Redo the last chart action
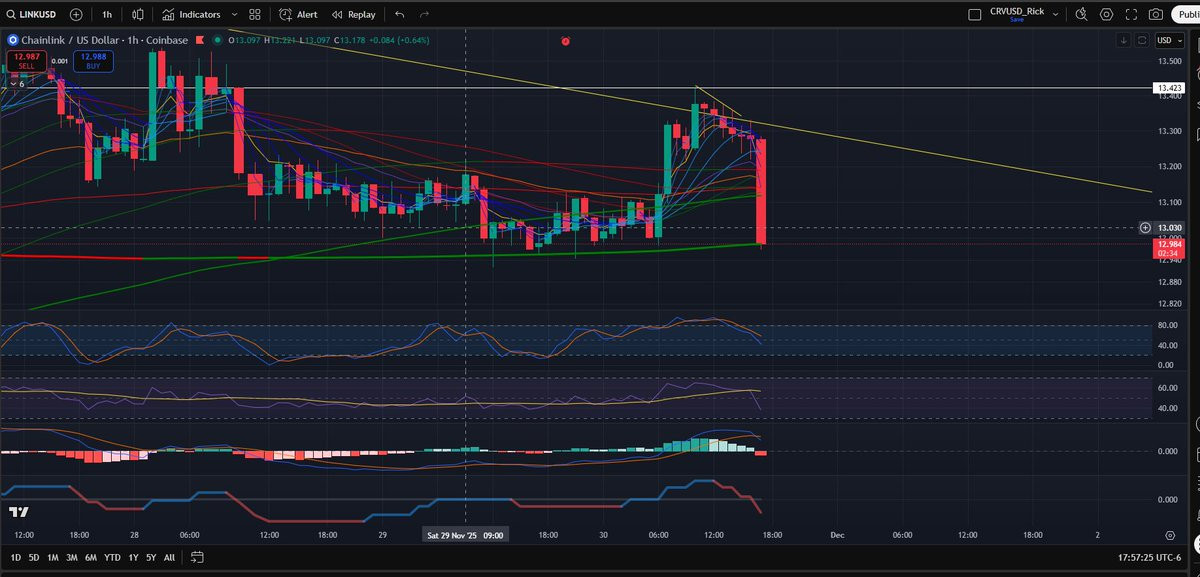 pyautogui.click(x=425, y=15)
